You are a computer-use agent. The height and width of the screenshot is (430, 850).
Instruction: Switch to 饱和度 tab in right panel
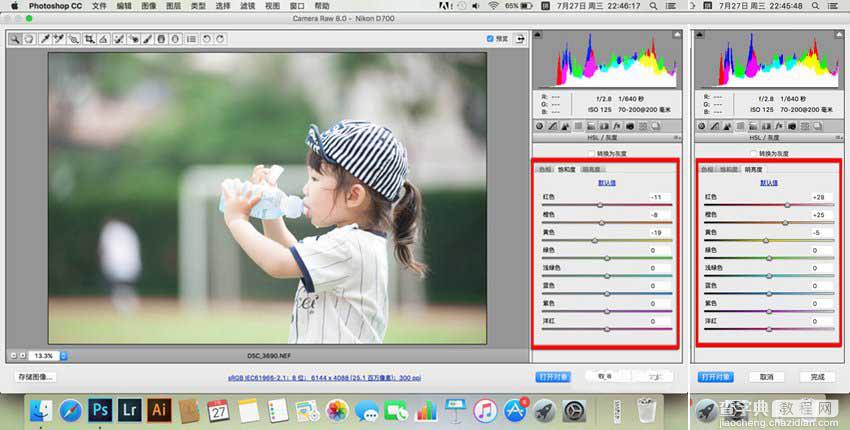[729, 170]
